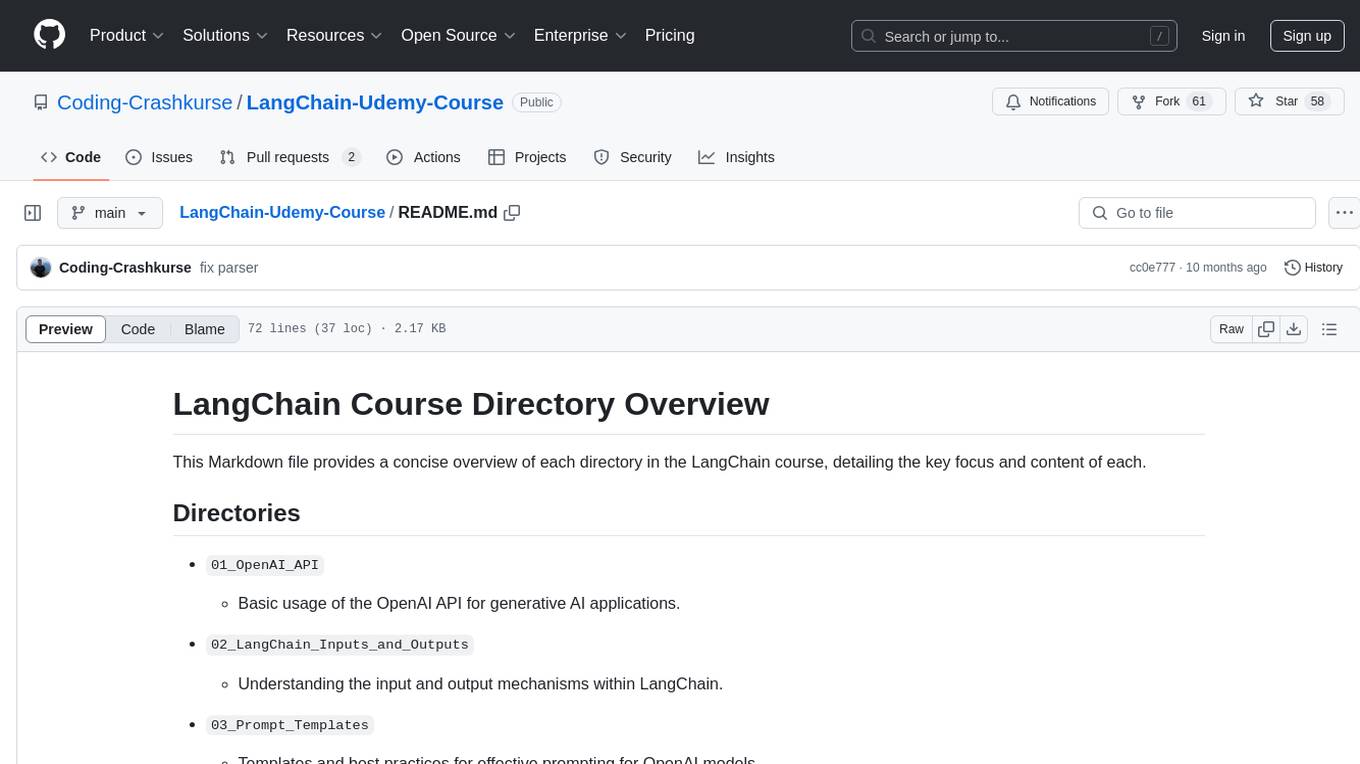The image size is (1360, 764).
Task: Select the Code view
Action: click(138, 329)
